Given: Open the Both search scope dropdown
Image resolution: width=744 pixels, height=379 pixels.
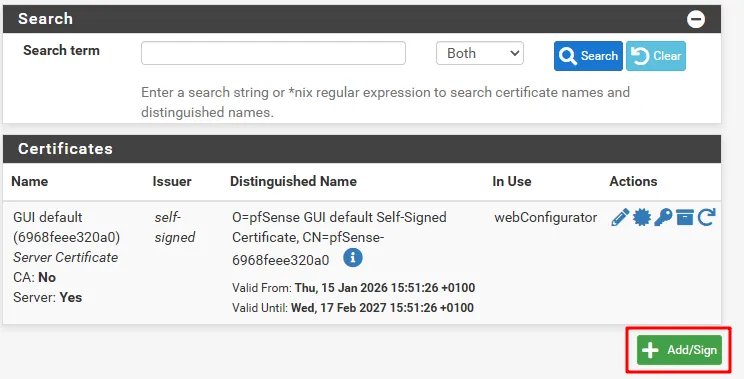Looking at the screenshot, I should 480,53.
